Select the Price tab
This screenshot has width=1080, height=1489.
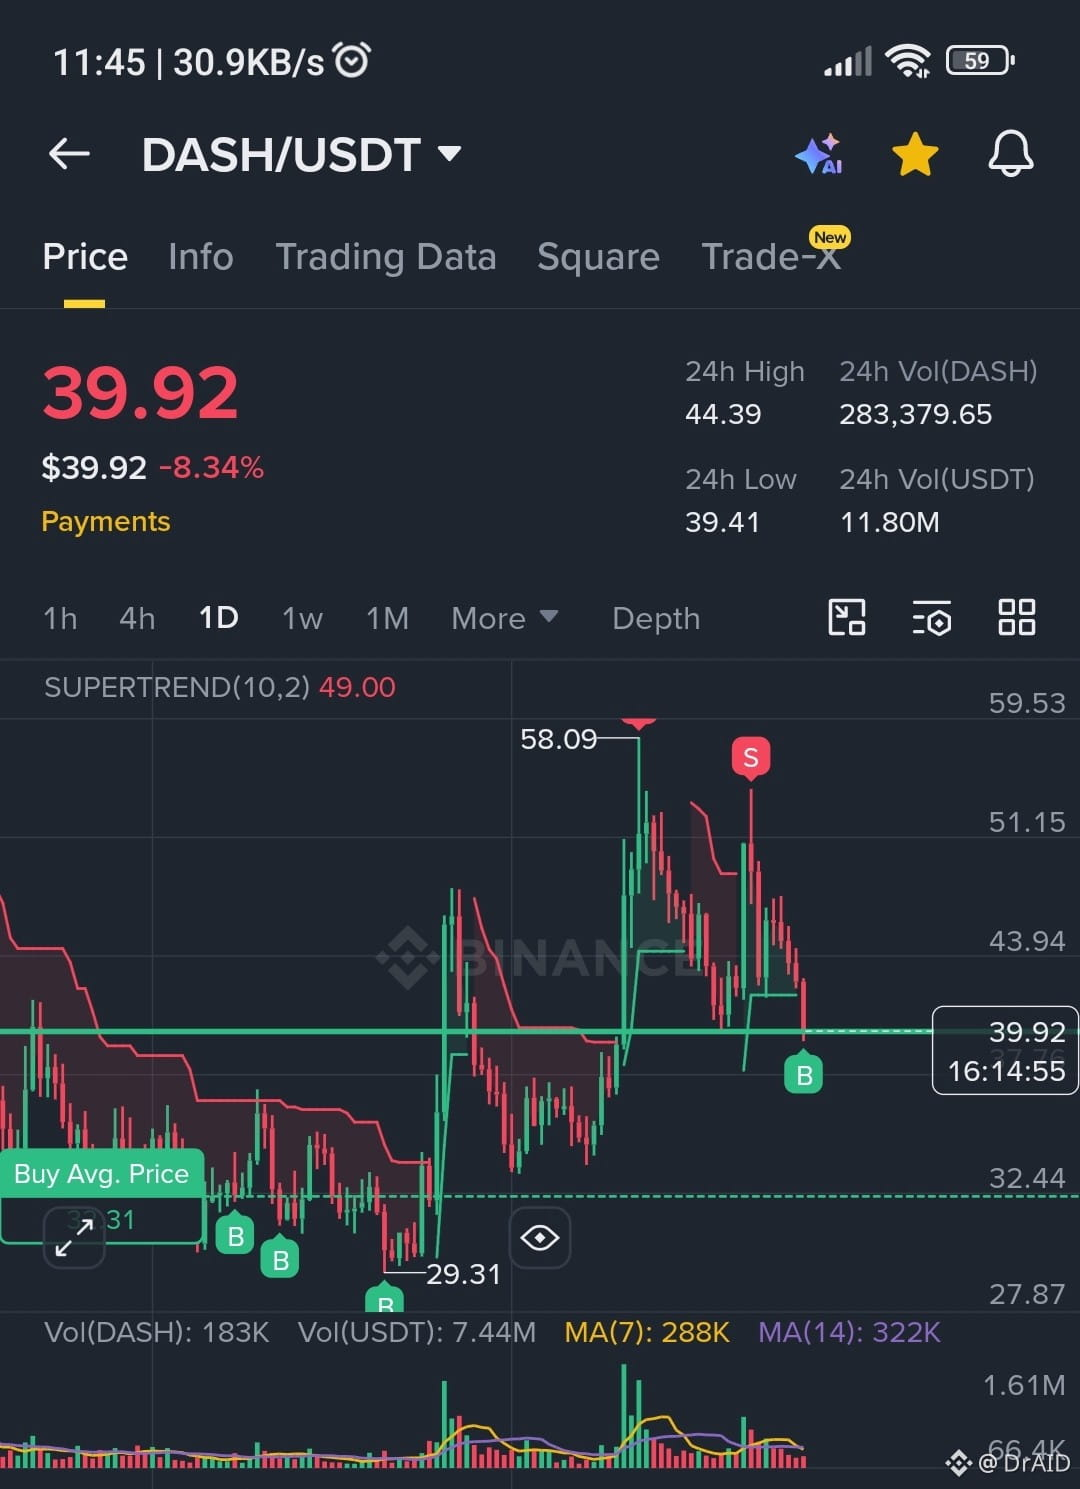[x=85, y=257]
